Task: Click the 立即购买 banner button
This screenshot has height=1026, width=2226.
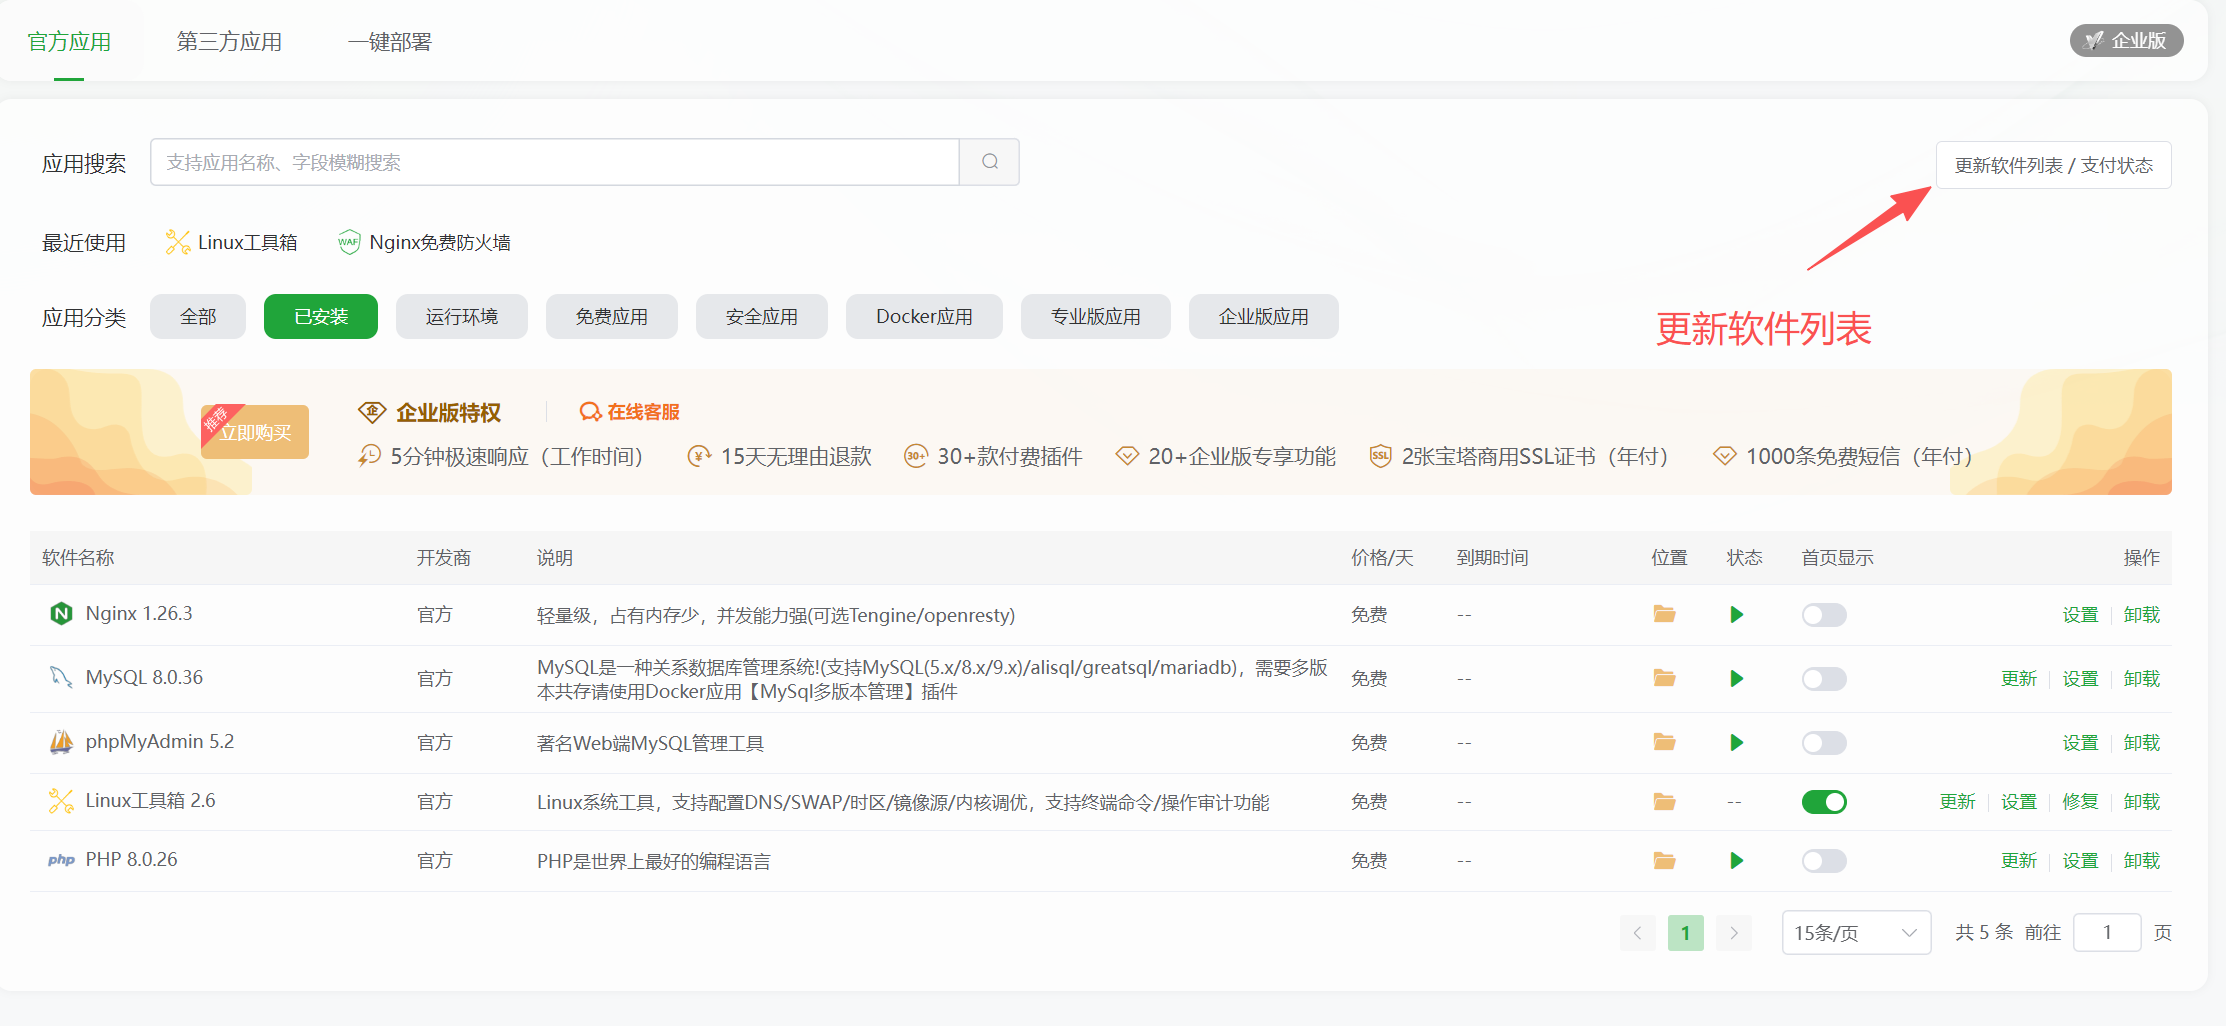Action: pos(255,432)
